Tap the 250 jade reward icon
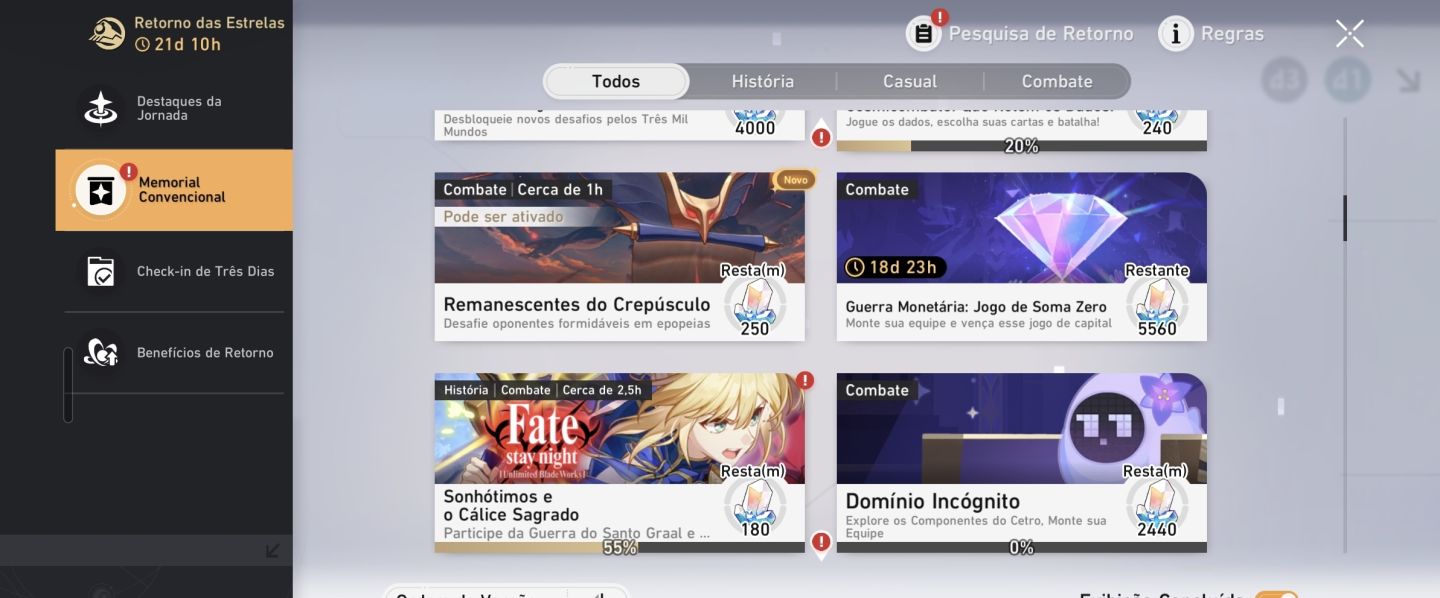Viewport: 1440px width, 598px height. (x=754, y=304)
